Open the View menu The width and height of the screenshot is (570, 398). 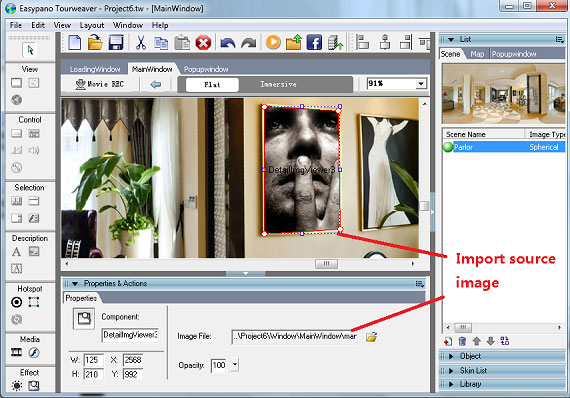[x=62, y=25]
